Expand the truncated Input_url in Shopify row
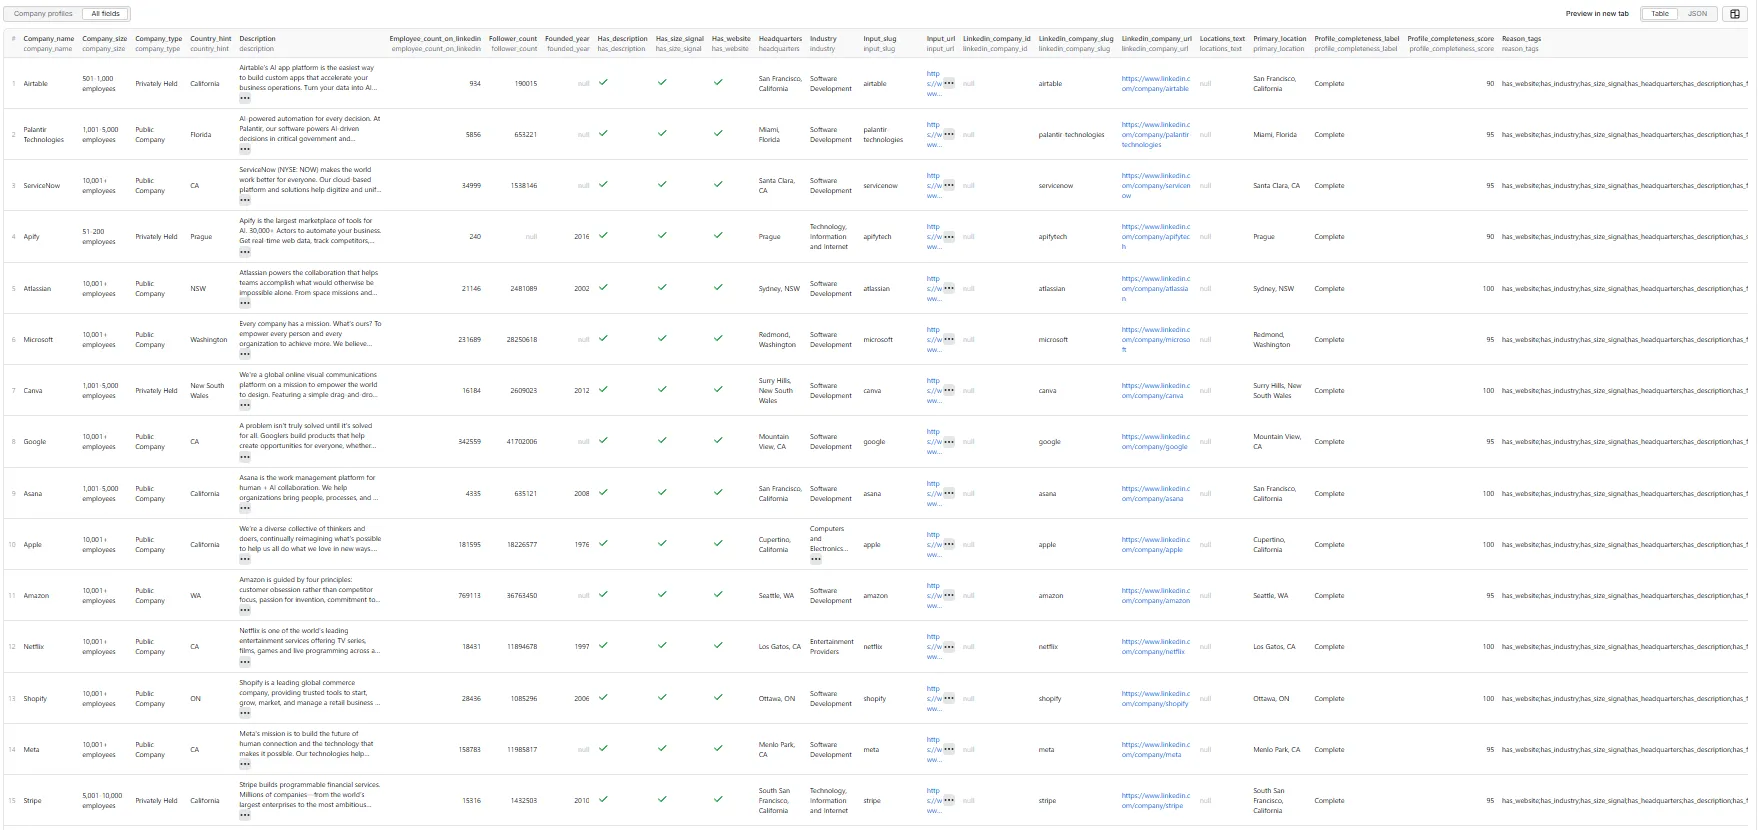The width and height of the screenshot is (1758, 830). [x=949, y=698]
